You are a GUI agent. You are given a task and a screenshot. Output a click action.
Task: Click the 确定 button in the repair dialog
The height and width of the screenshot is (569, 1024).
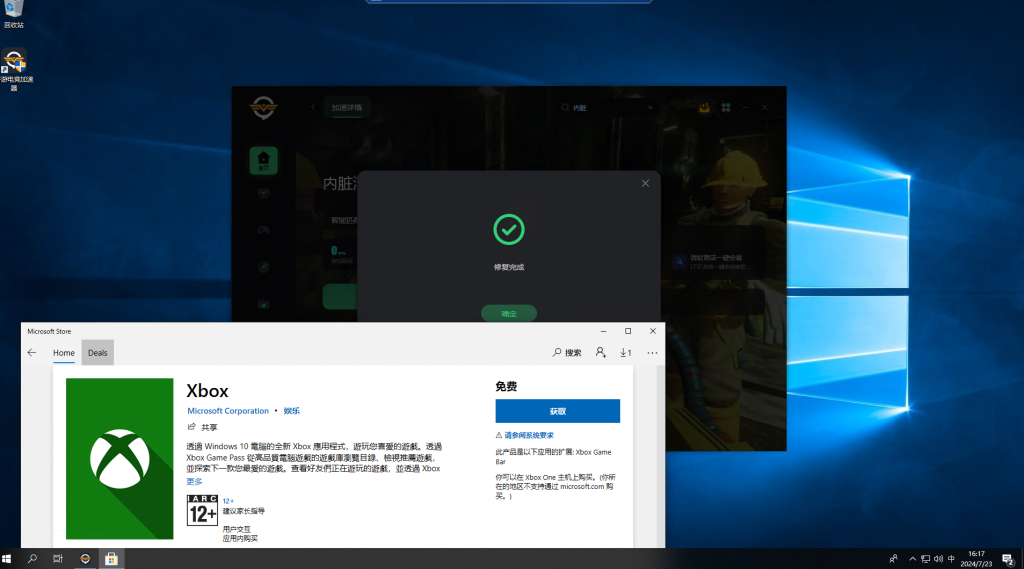click(509, 314)
